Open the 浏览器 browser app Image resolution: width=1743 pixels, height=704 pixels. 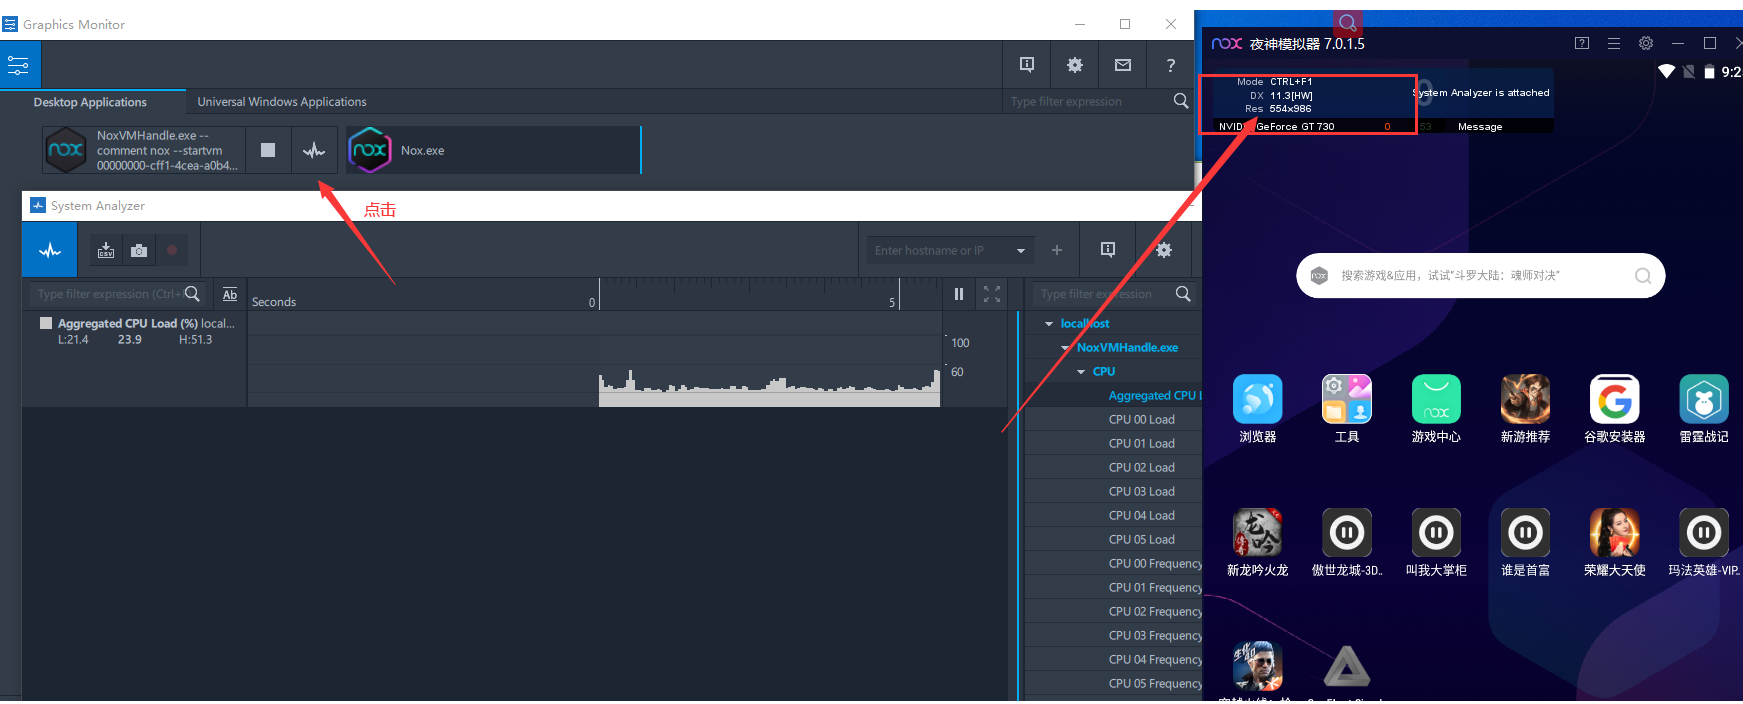pos(1258,400)
